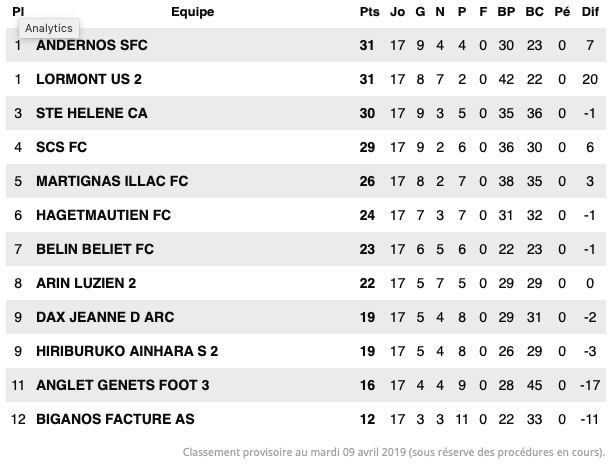
Task: Click the Analytics tooltip label
Action: [x=49, y=28]
